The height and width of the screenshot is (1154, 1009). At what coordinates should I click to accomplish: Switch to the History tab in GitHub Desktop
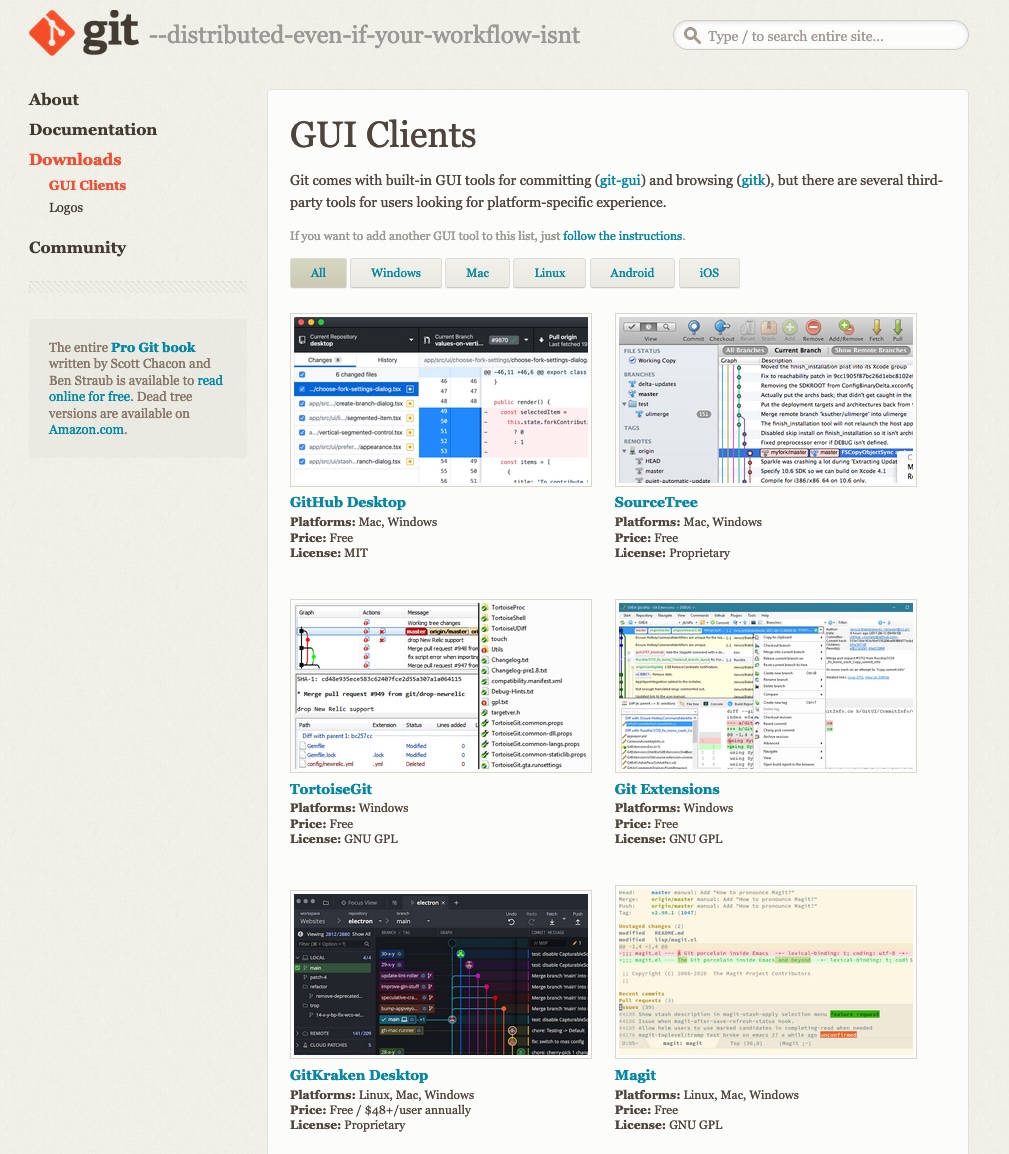[388, 360]
